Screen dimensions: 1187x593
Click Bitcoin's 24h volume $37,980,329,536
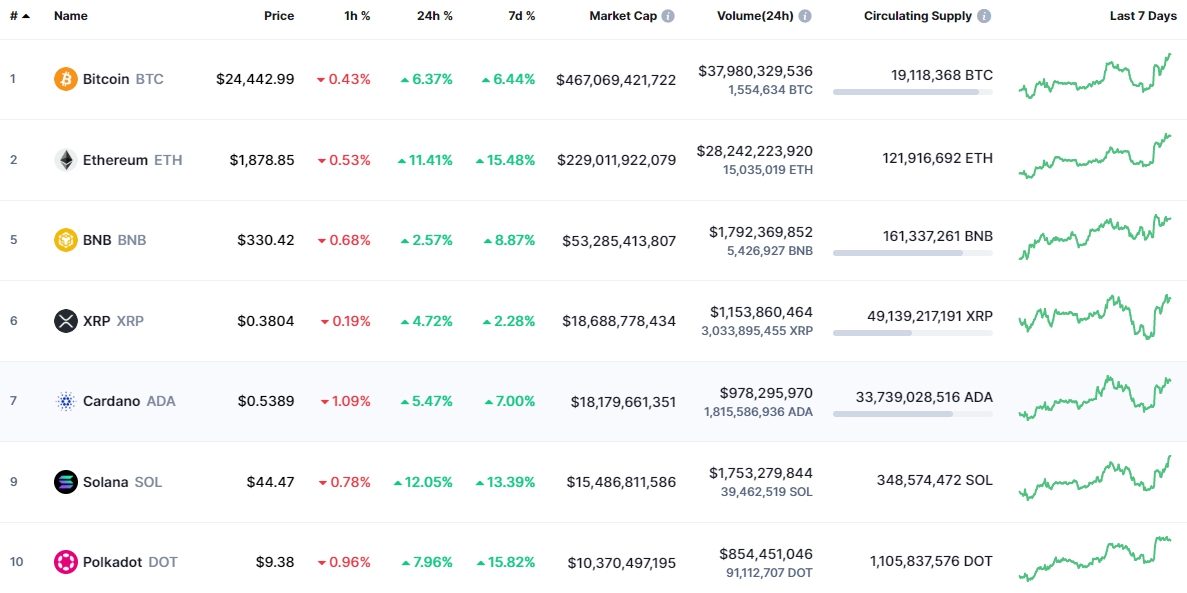[756, 71]
